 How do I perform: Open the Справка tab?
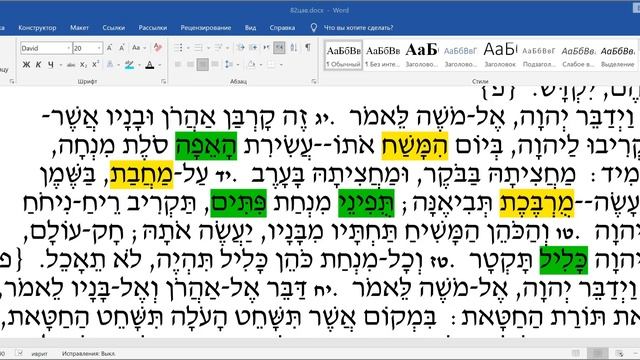point(282,28)
